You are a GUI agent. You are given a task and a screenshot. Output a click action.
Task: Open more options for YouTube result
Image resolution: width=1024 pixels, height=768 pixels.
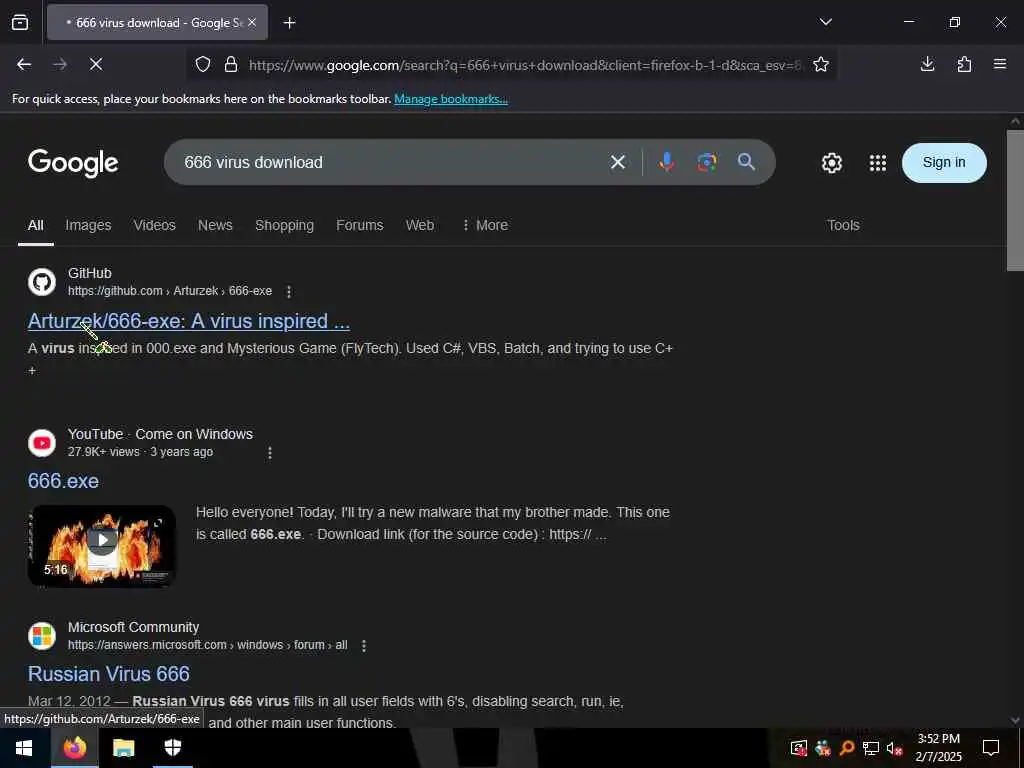tap(270, 453)
